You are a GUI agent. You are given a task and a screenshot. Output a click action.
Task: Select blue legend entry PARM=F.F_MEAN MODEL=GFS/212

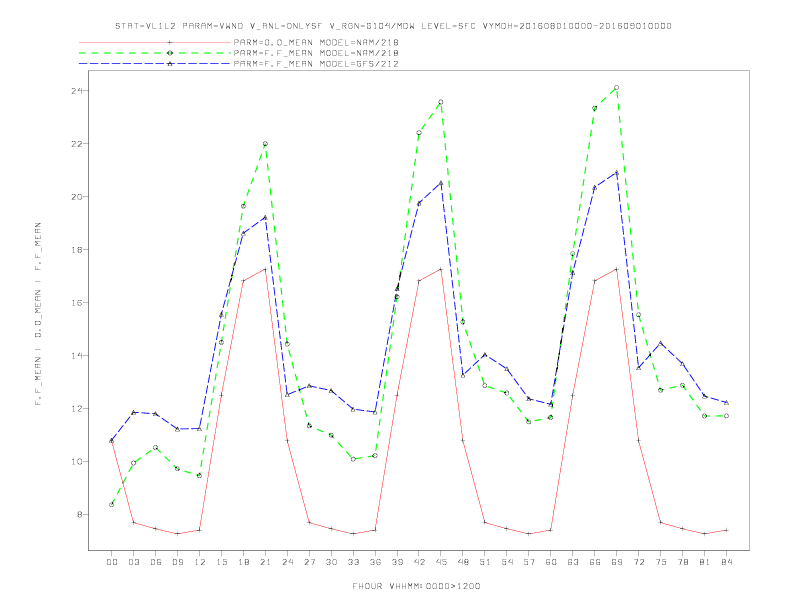[316, 64]
